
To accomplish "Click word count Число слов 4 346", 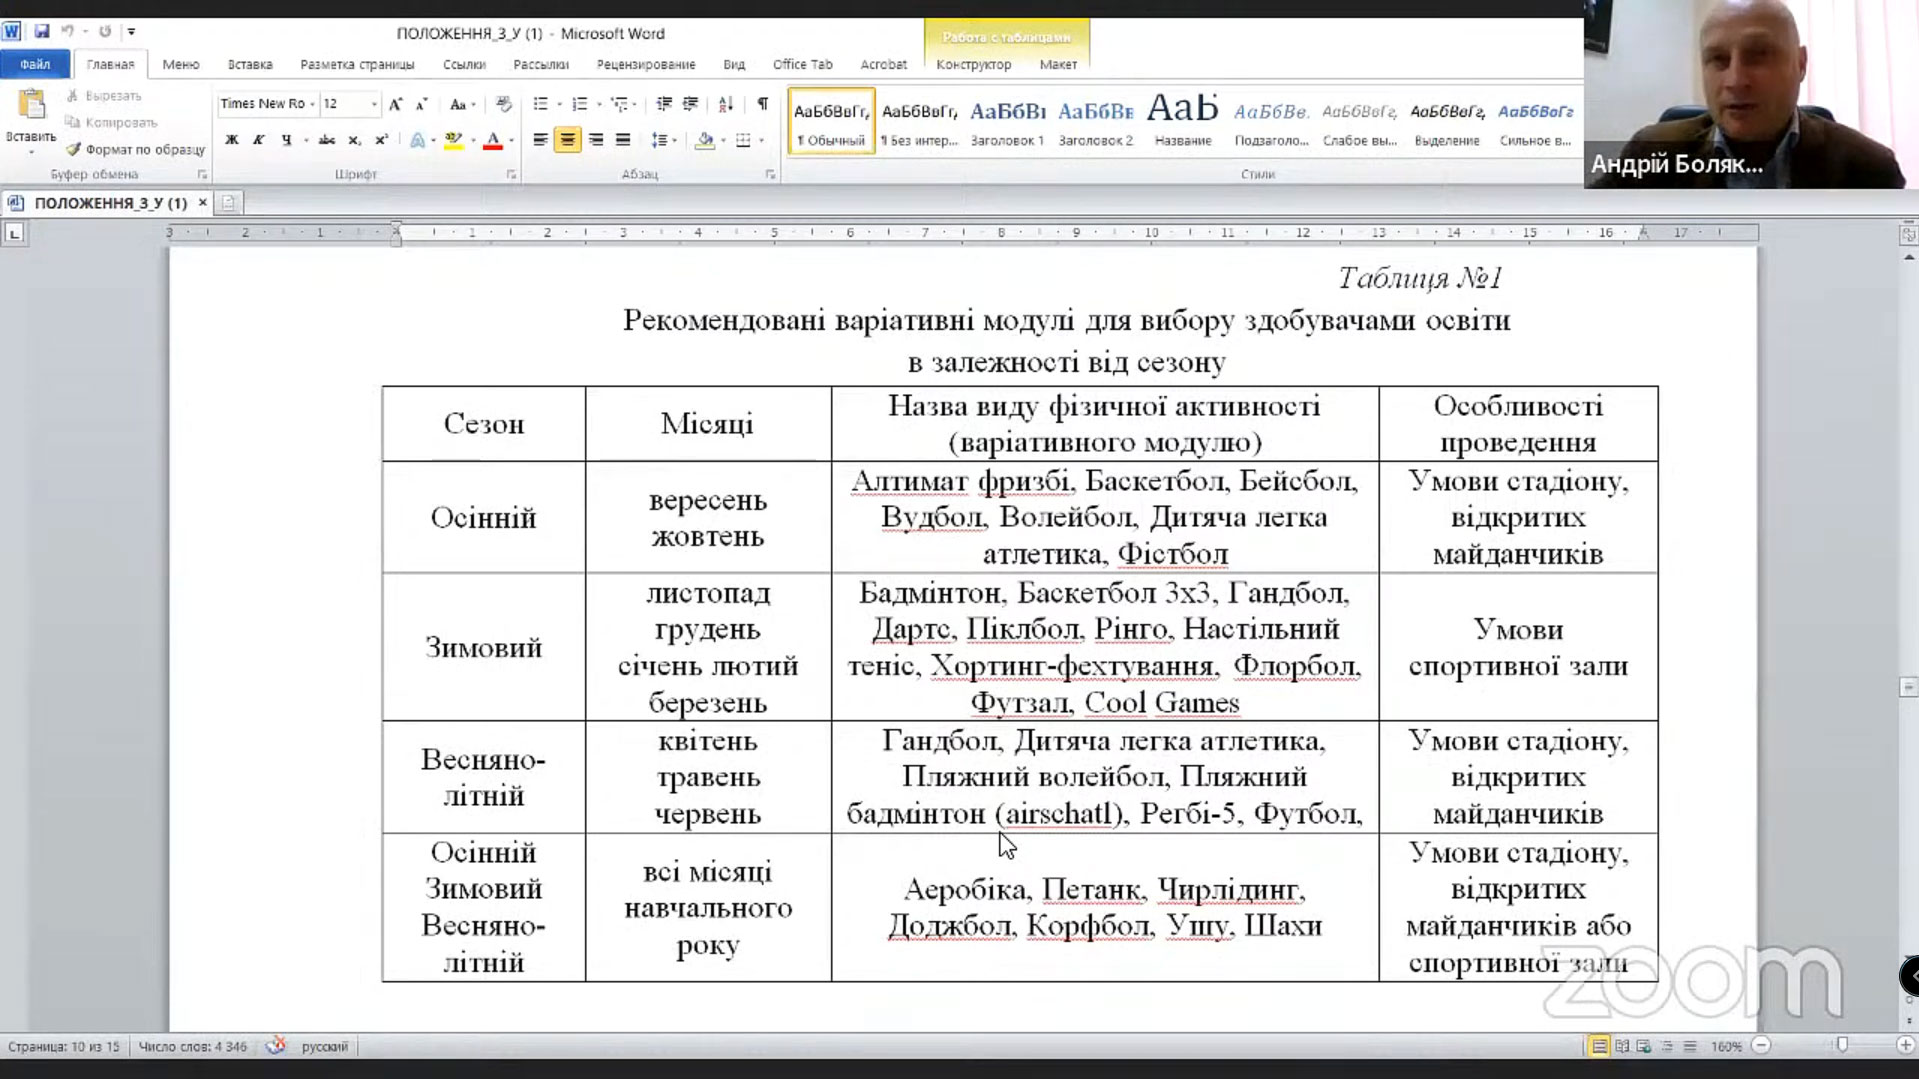I will click(x=192, y=1046).
